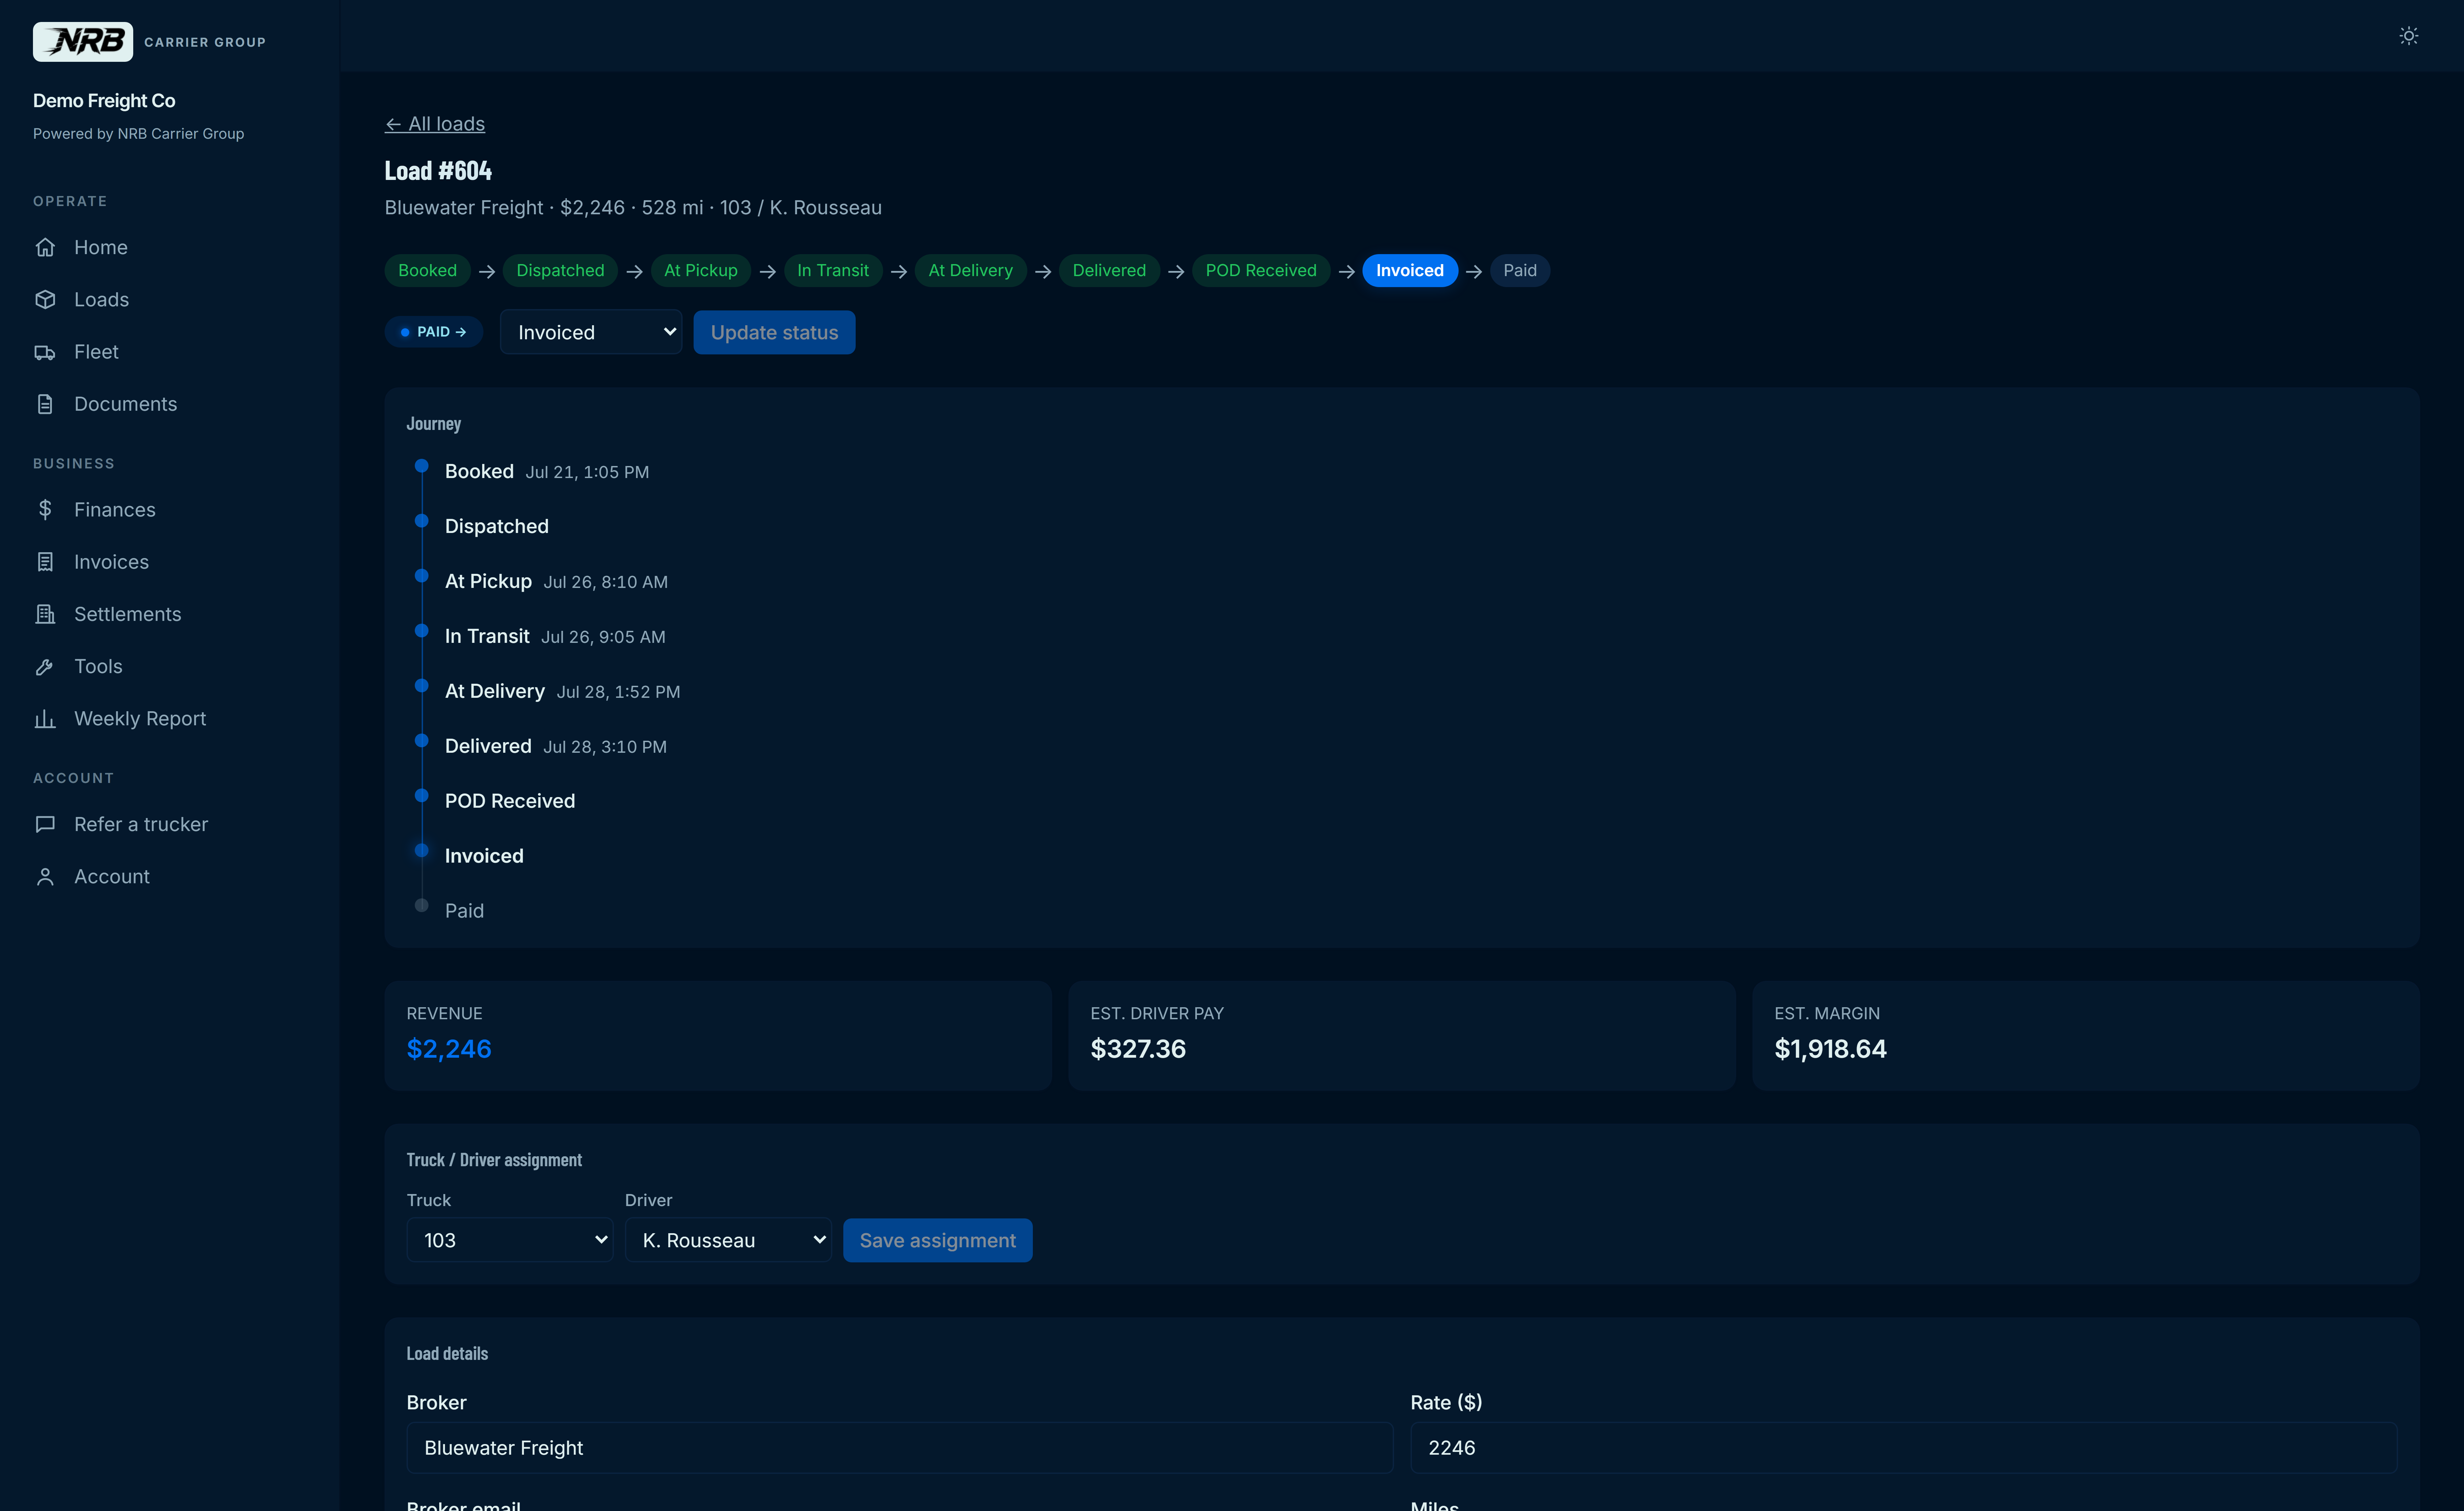Screen dimensions: 2464x1511
Task: Click the In Transit status pill
Action: (x=833, y=271)
